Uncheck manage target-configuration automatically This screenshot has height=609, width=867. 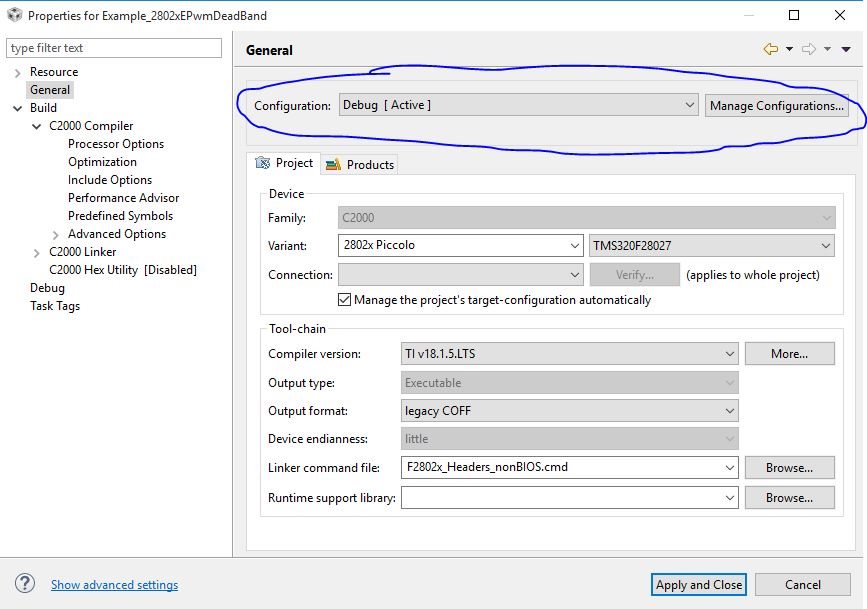pos(345,298)
